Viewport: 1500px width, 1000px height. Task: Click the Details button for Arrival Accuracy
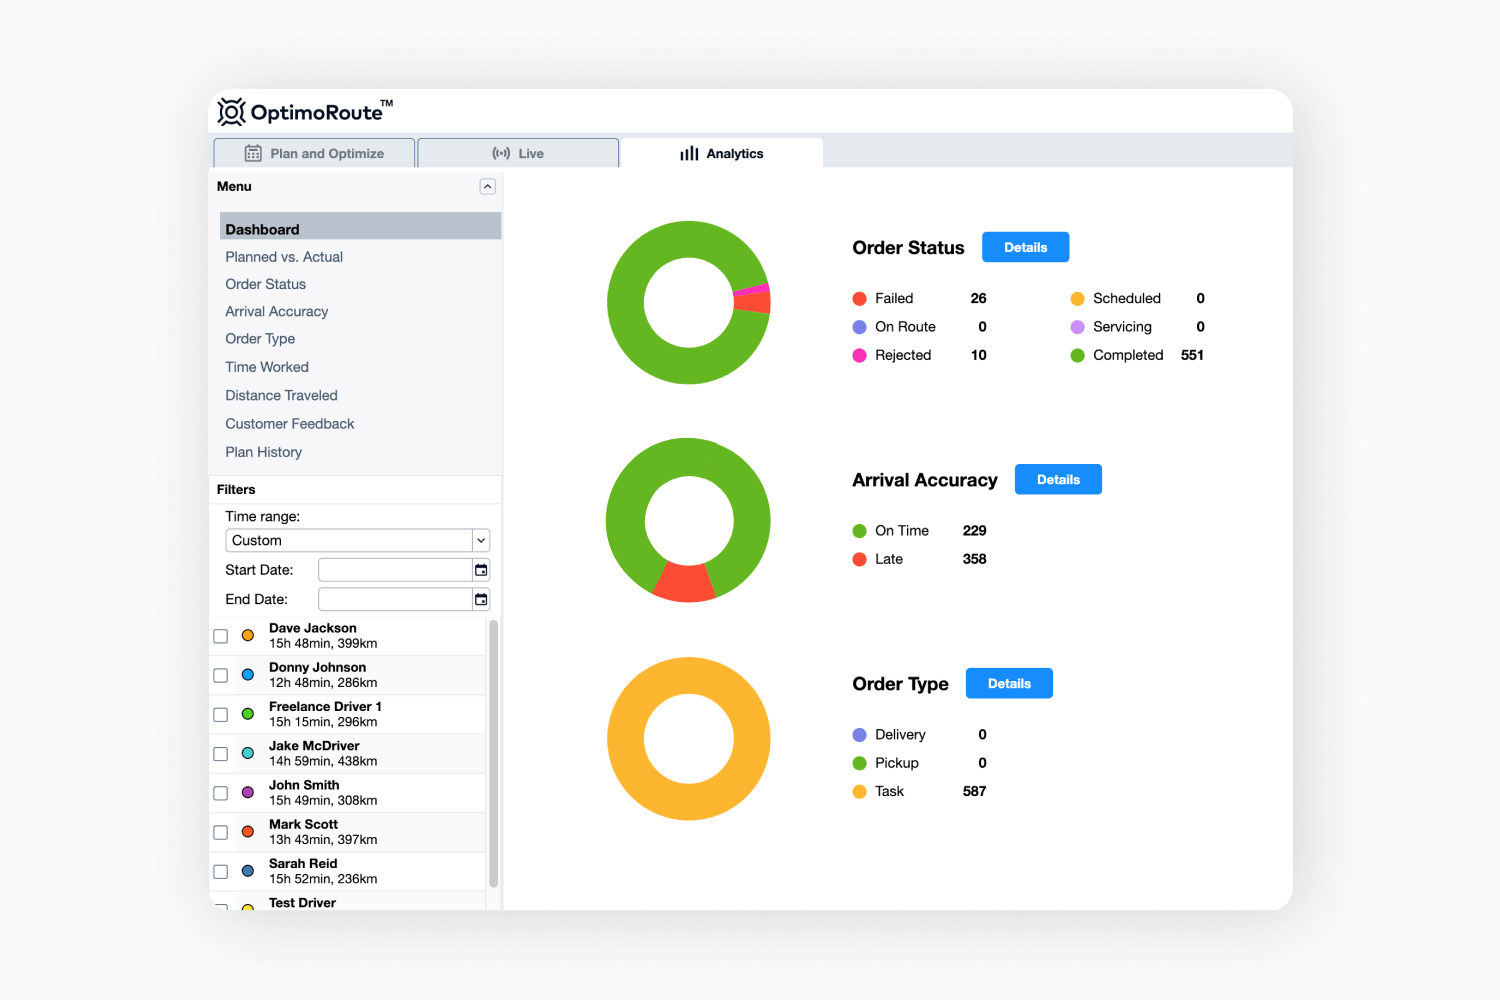click(1057, 479)
